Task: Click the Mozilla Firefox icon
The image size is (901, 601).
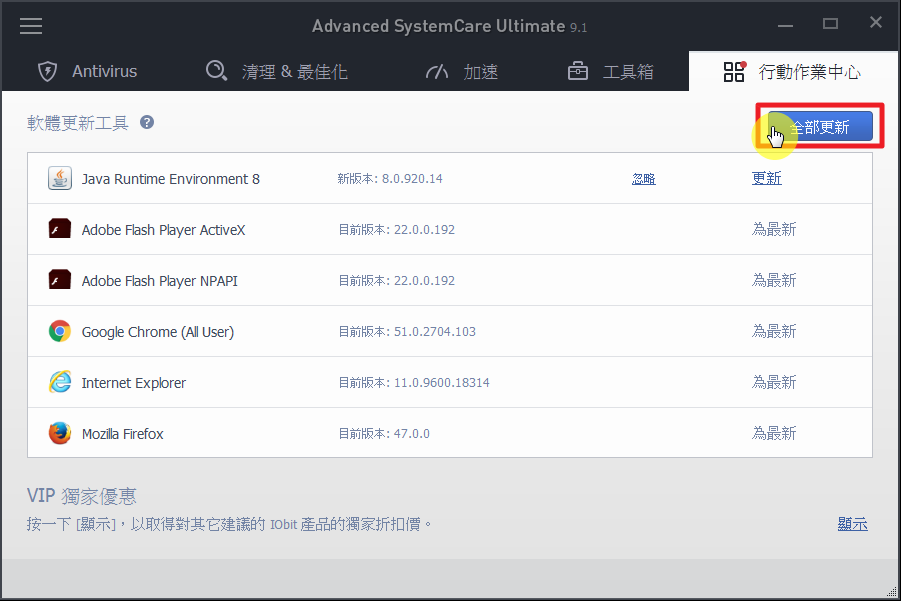Action: click(x=60, y=434)
